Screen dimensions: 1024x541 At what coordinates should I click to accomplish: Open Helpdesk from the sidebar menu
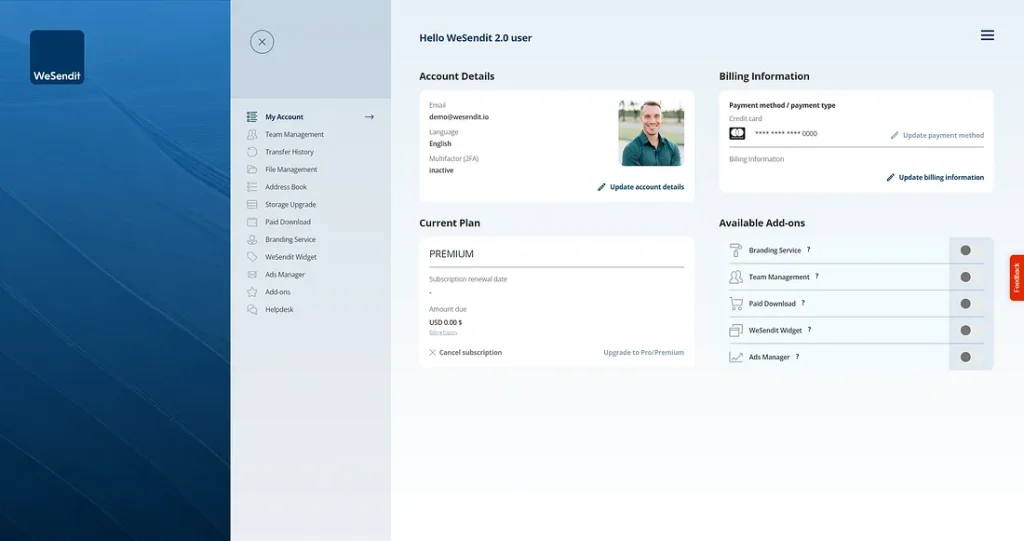tap(279, 310)
